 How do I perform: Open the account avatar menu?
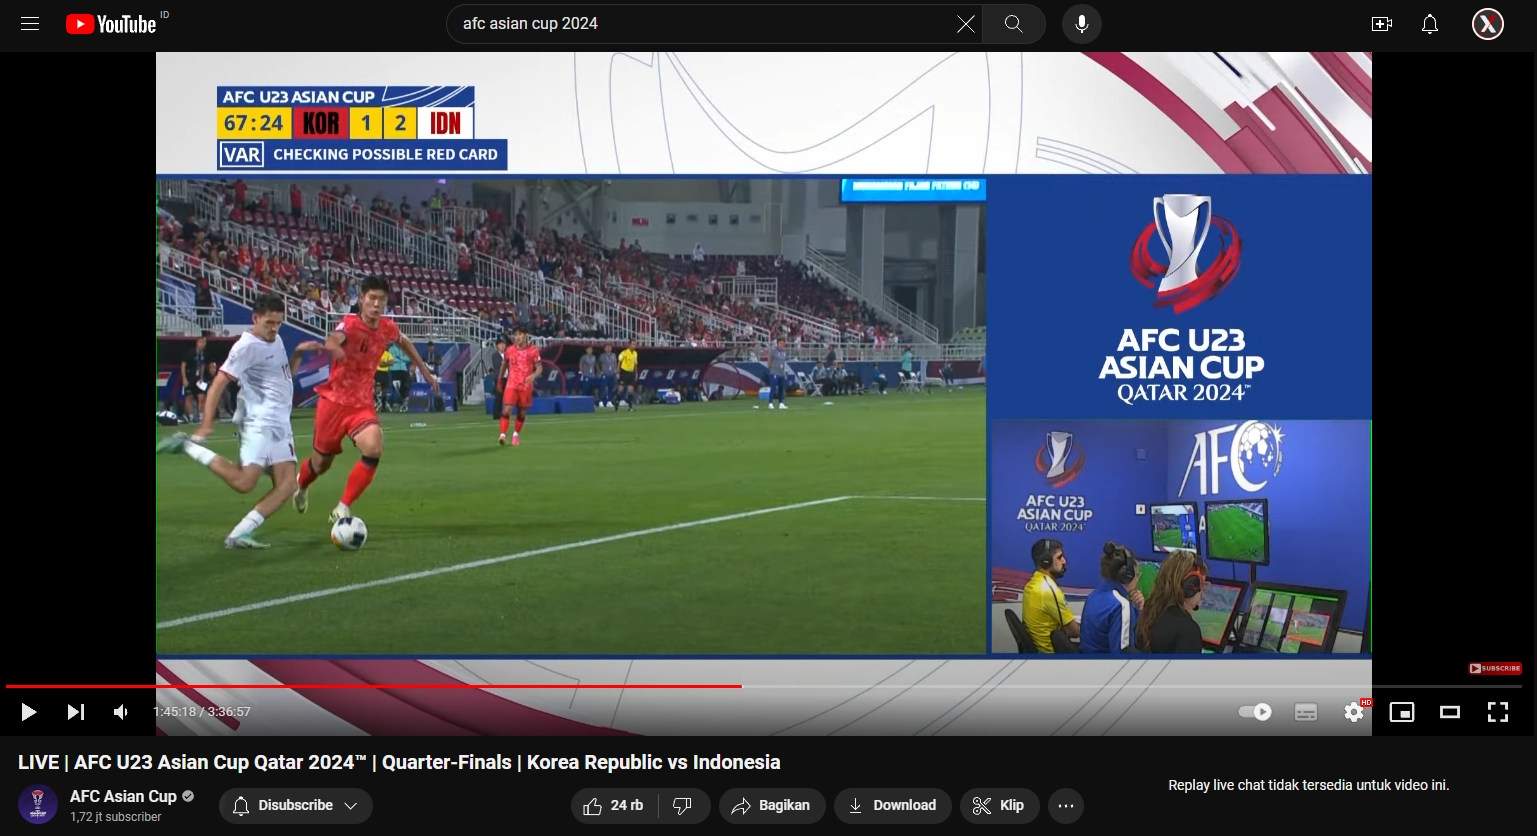[x=1487, y=24]
